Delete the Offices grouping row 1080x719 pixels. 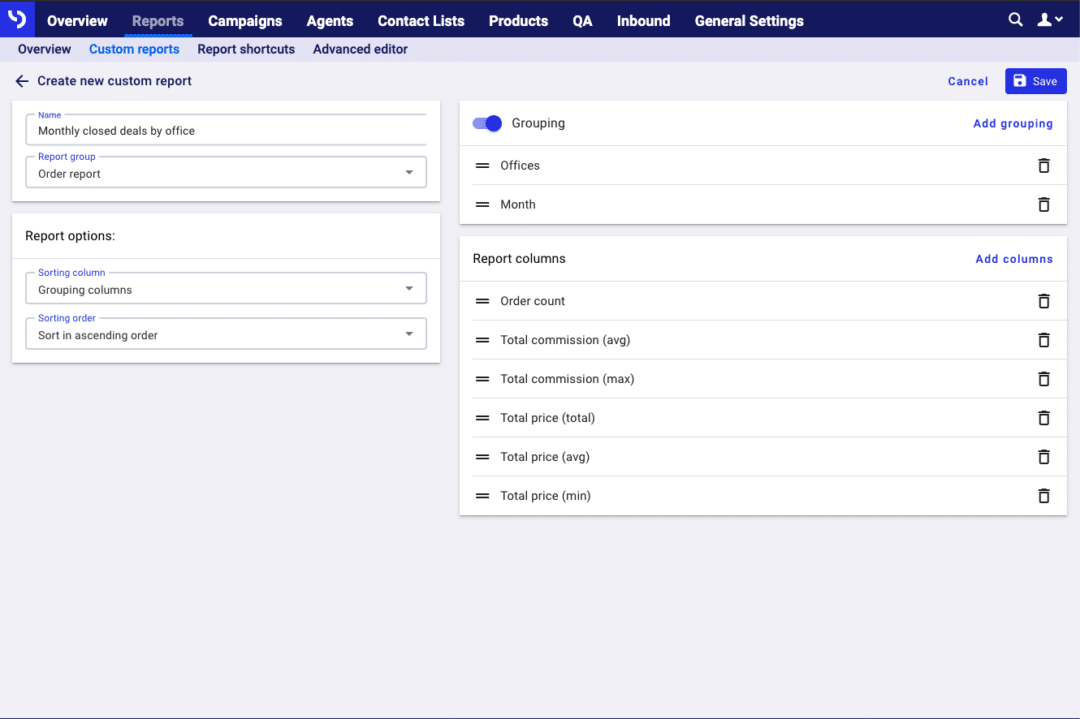tap(1043, 165)
